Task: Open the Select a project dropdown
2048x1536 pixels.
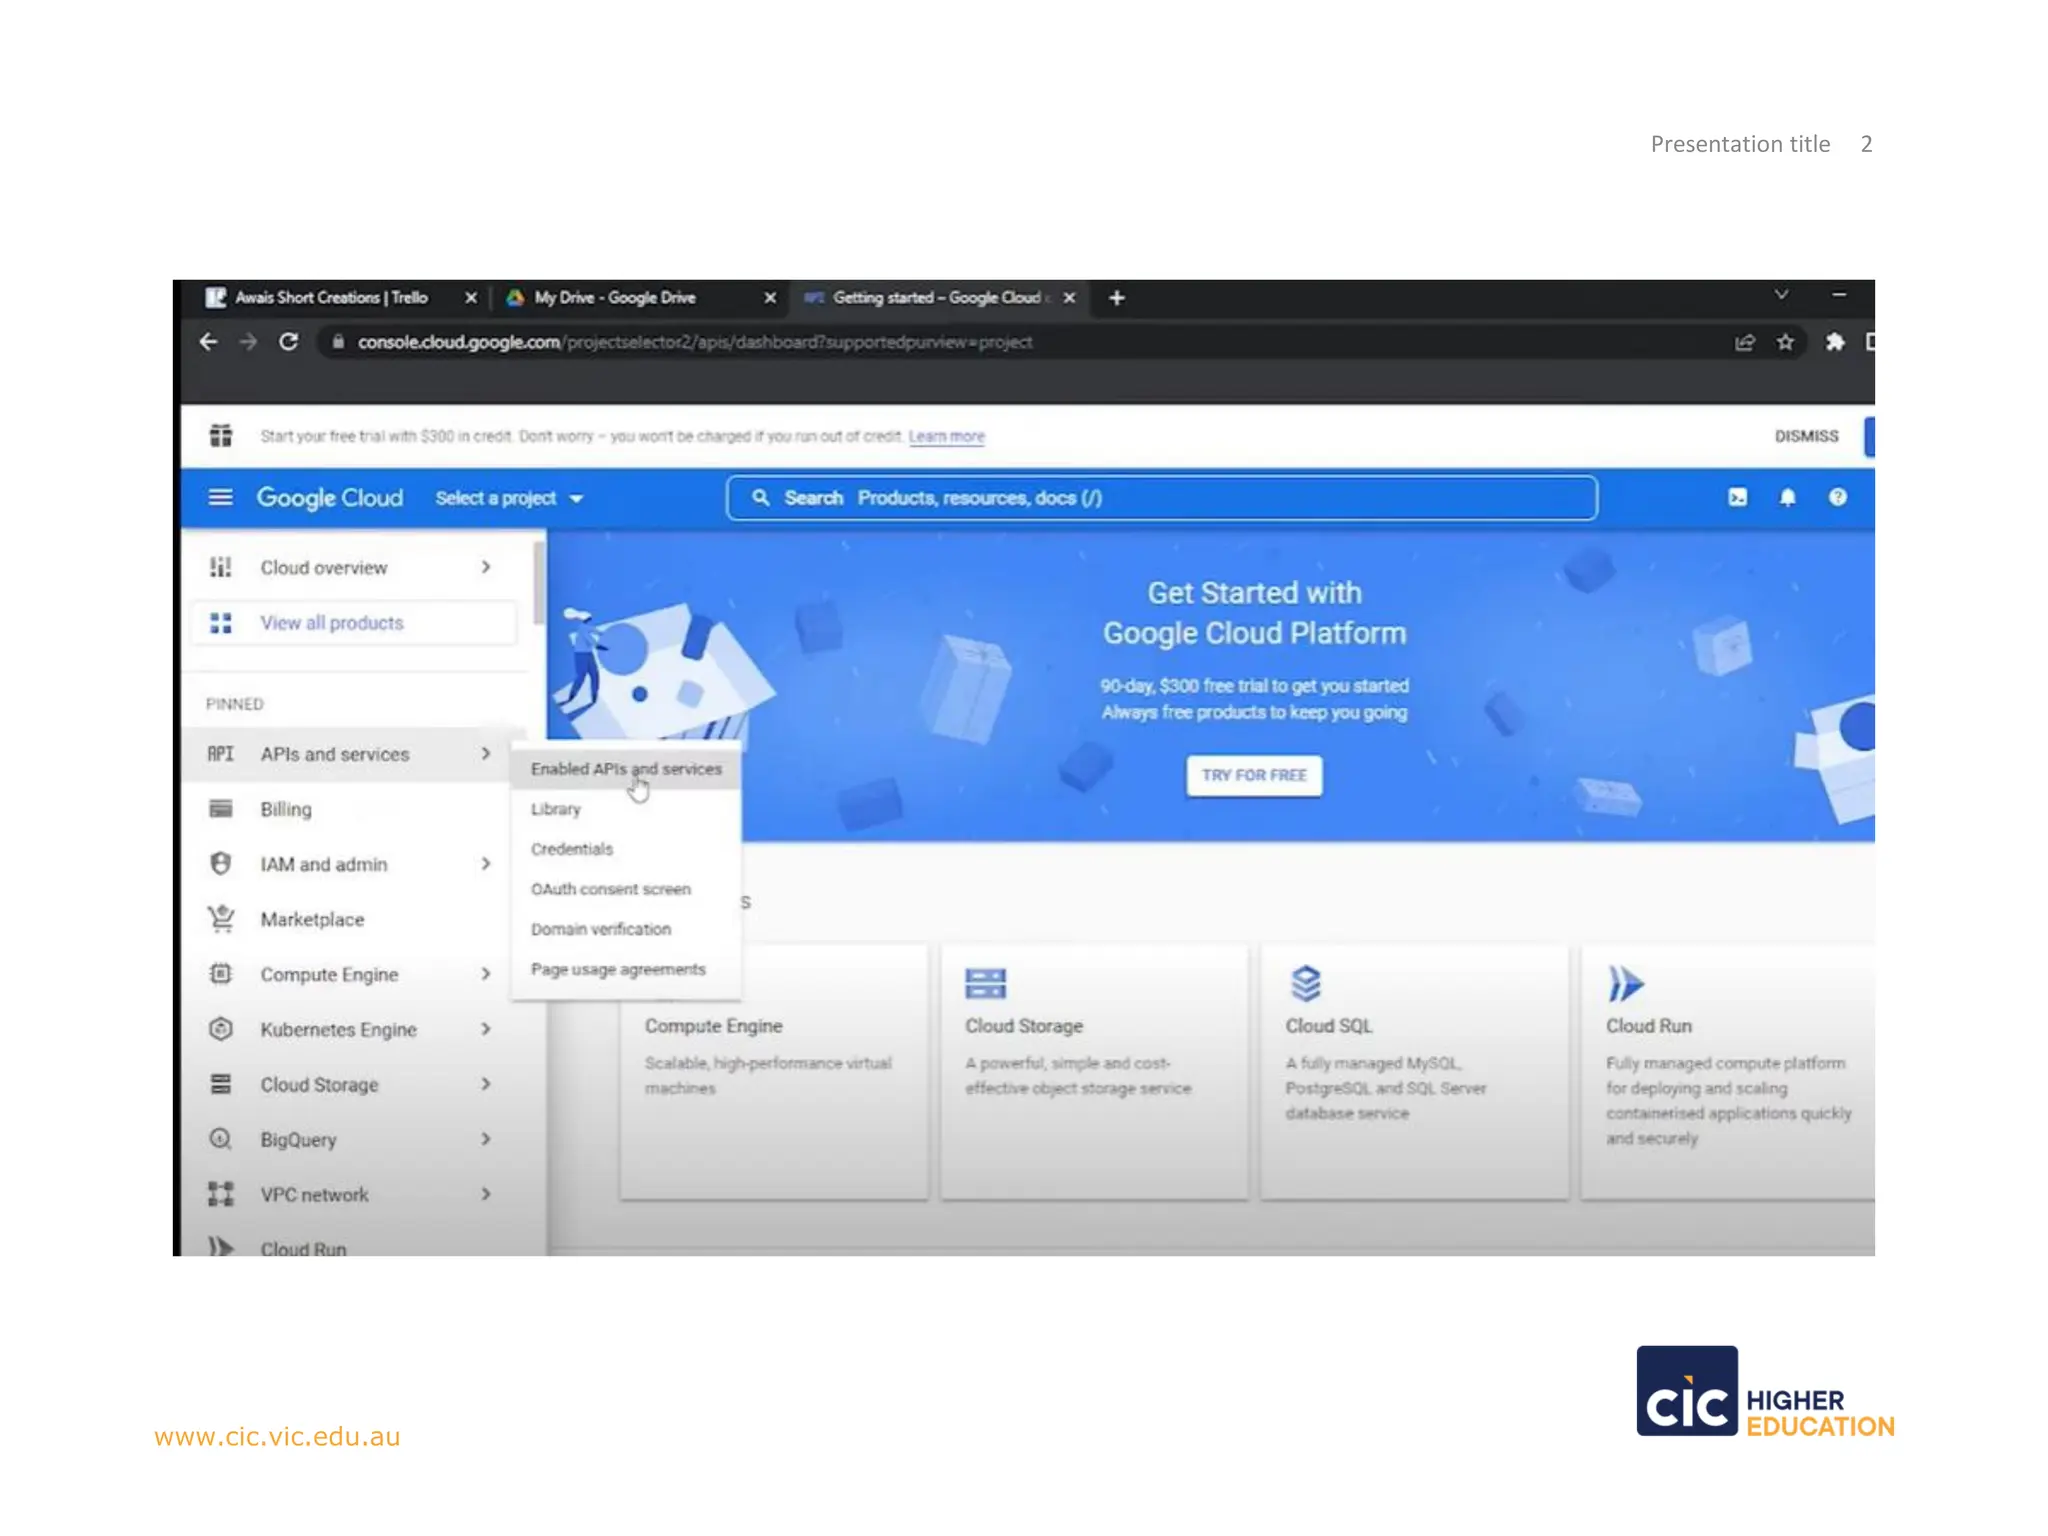Action: pyautogui.click(x=508, y=498)
